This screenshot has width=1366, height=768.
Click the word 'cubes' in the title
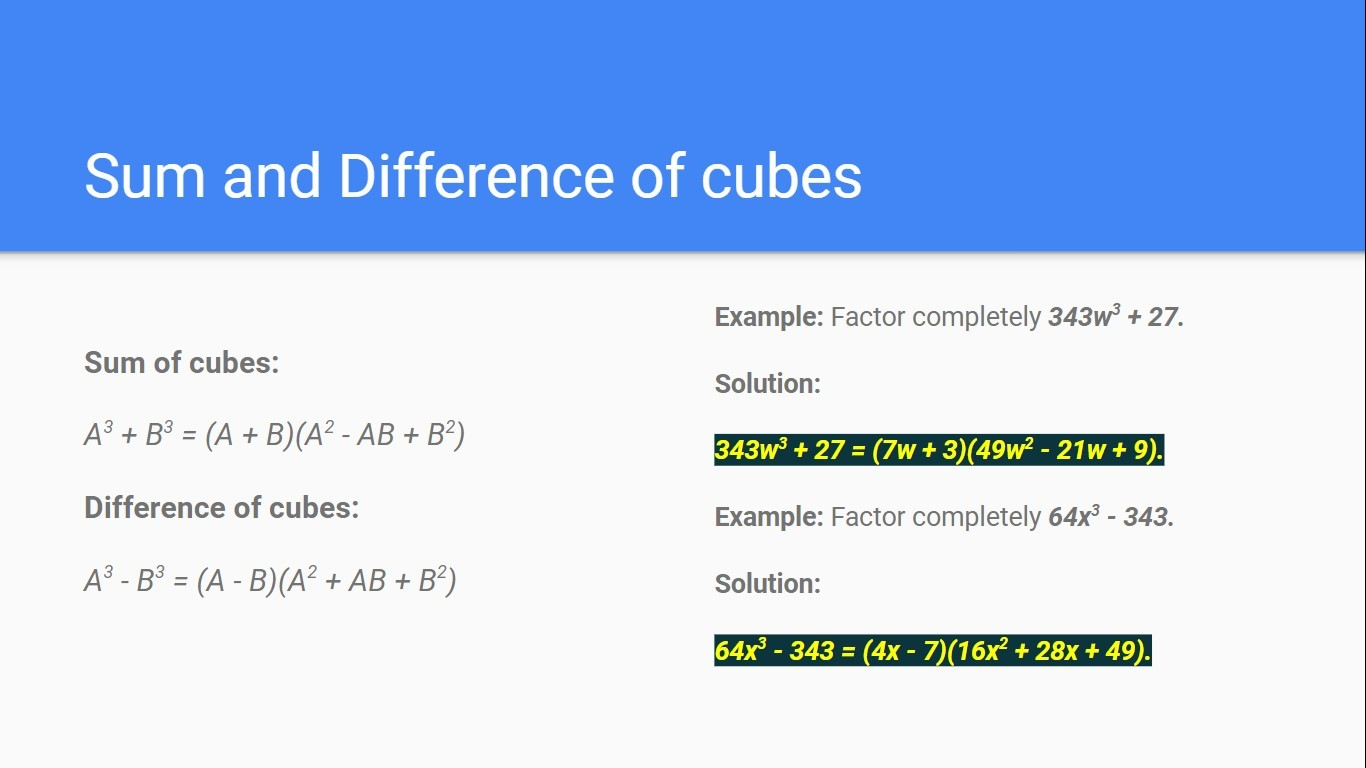[782, 178]
